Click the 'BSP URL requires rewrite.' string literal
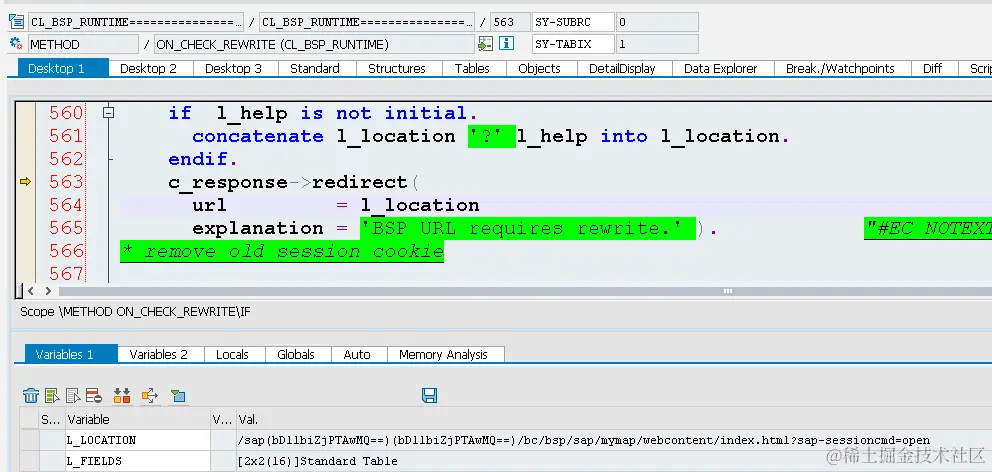The image size is (992, 472). [x=528, y=228]
